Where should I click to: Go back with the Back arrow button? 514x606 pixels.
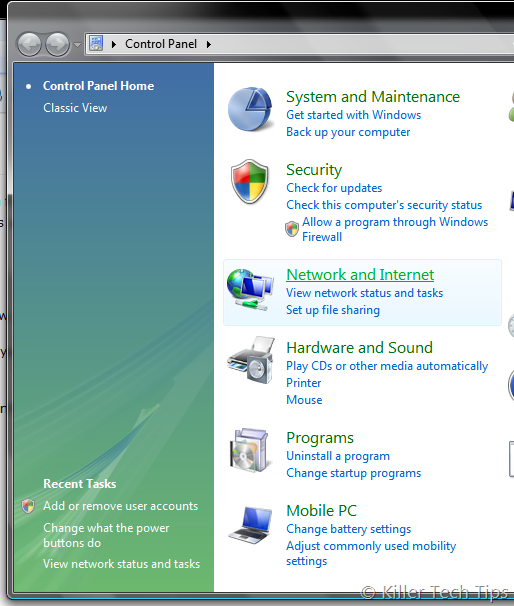[29, 44]
